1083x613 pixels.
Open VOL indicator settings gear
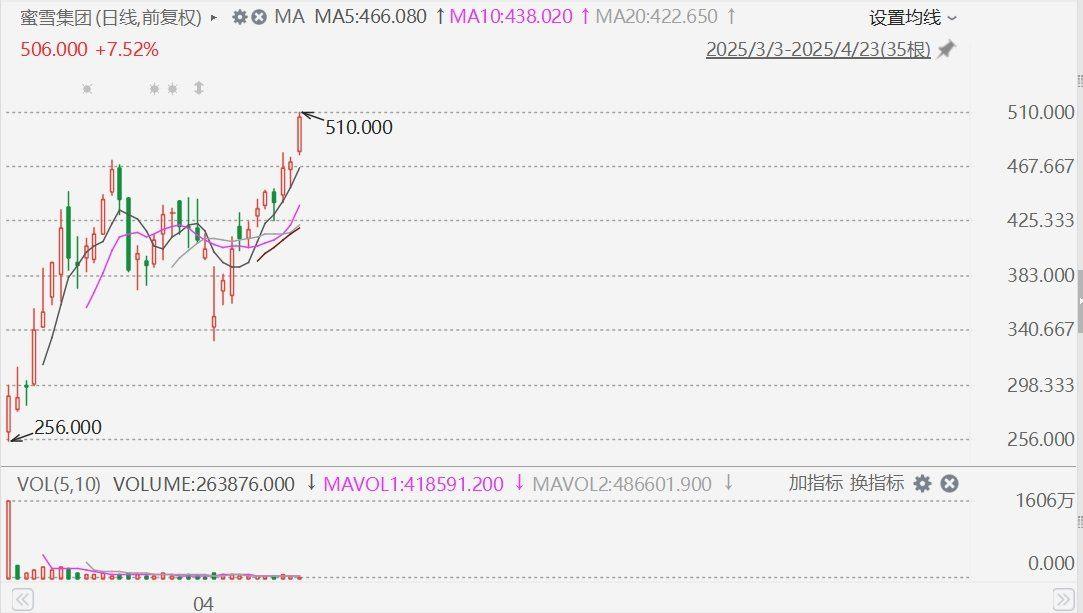pyautogui.click(x=922, y=484)
